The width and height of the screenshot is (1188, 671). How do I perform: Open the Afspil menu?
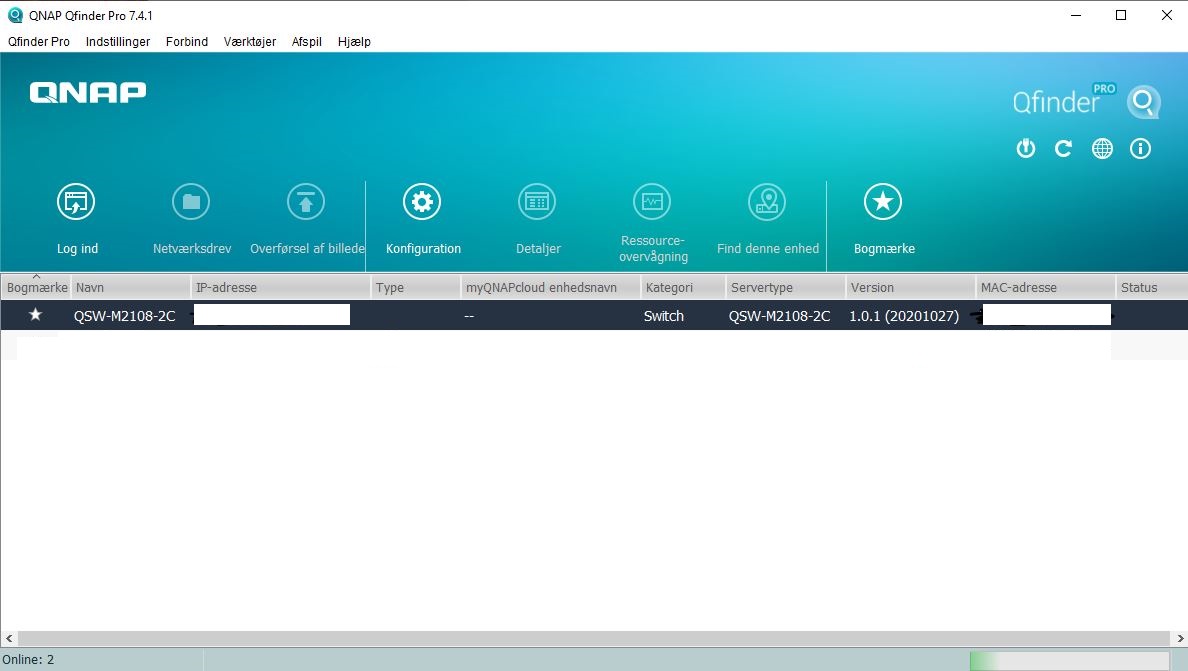pyautogui.click(x=306, y=42)
